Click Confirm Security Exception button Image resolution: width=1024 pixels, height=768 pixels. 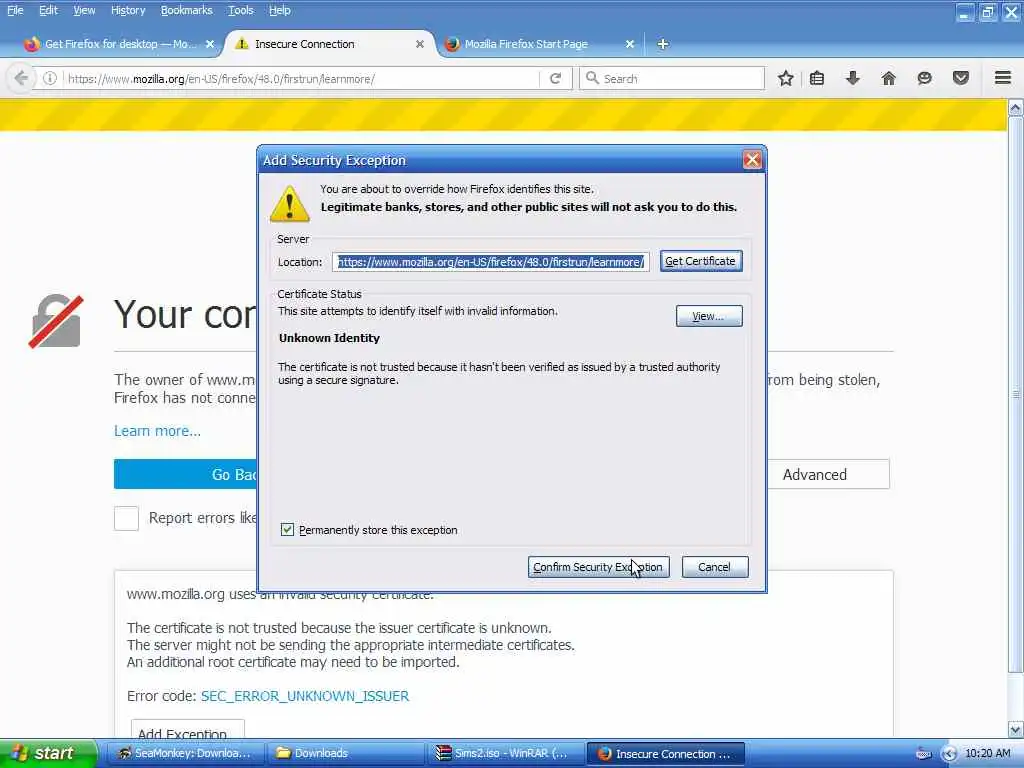tap(598, 567)
